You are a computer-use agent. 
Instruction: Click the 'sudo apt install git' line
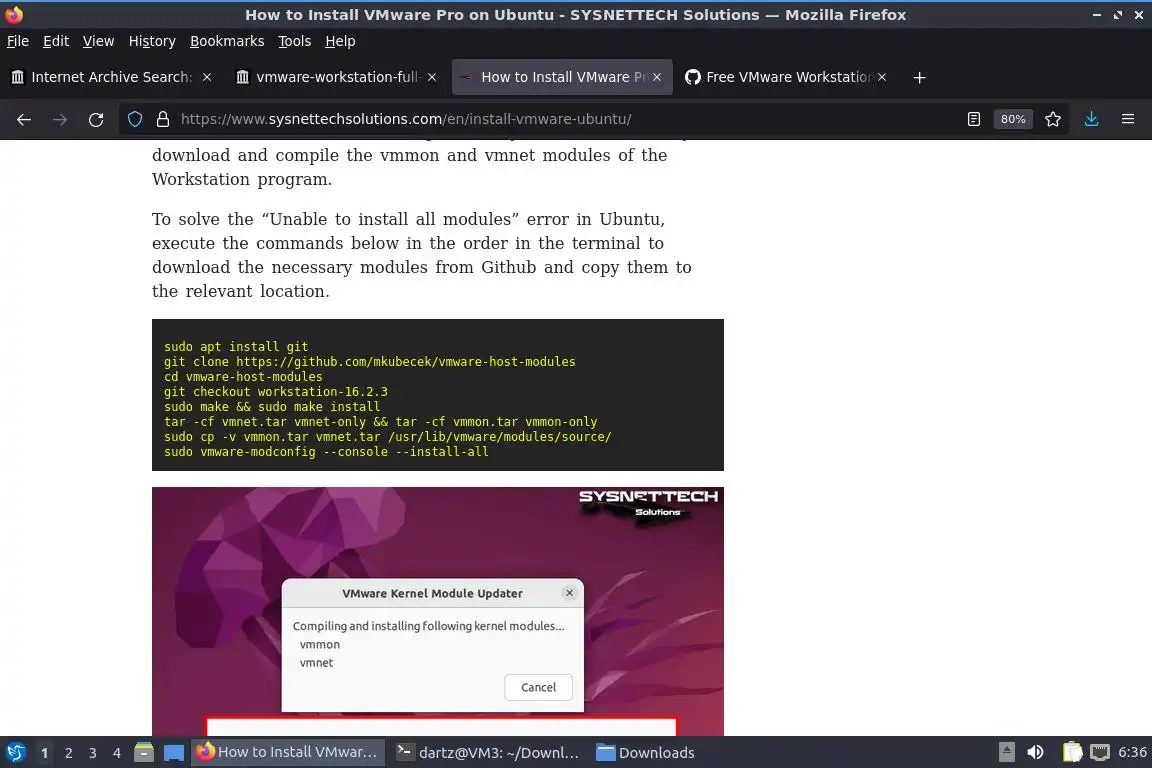click(x=236, y=346)
